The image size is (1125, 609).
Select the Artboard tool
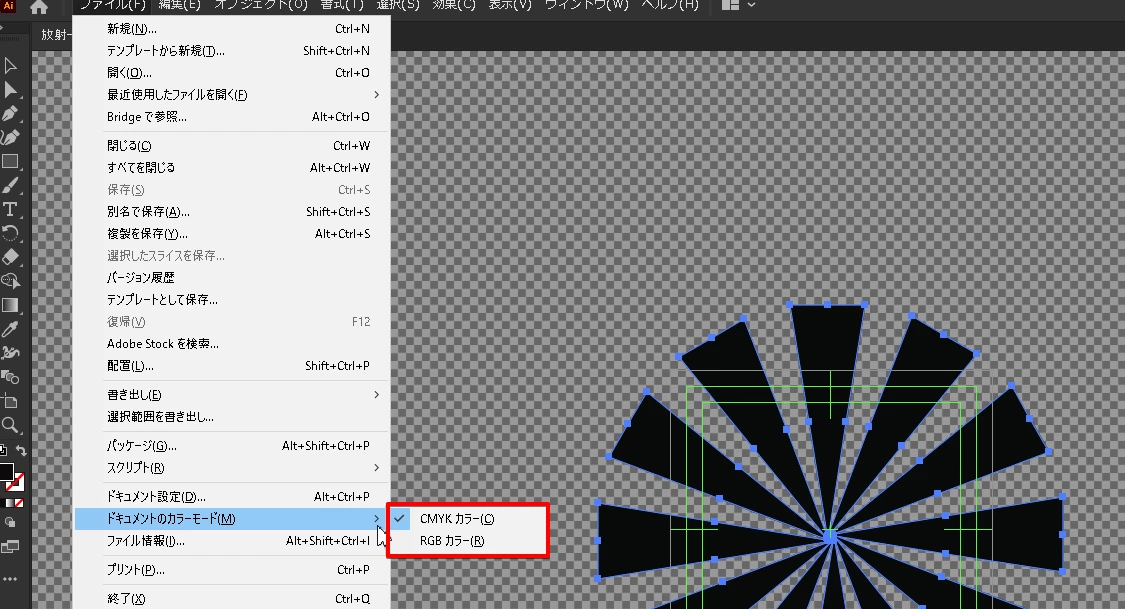click(10, 400)
